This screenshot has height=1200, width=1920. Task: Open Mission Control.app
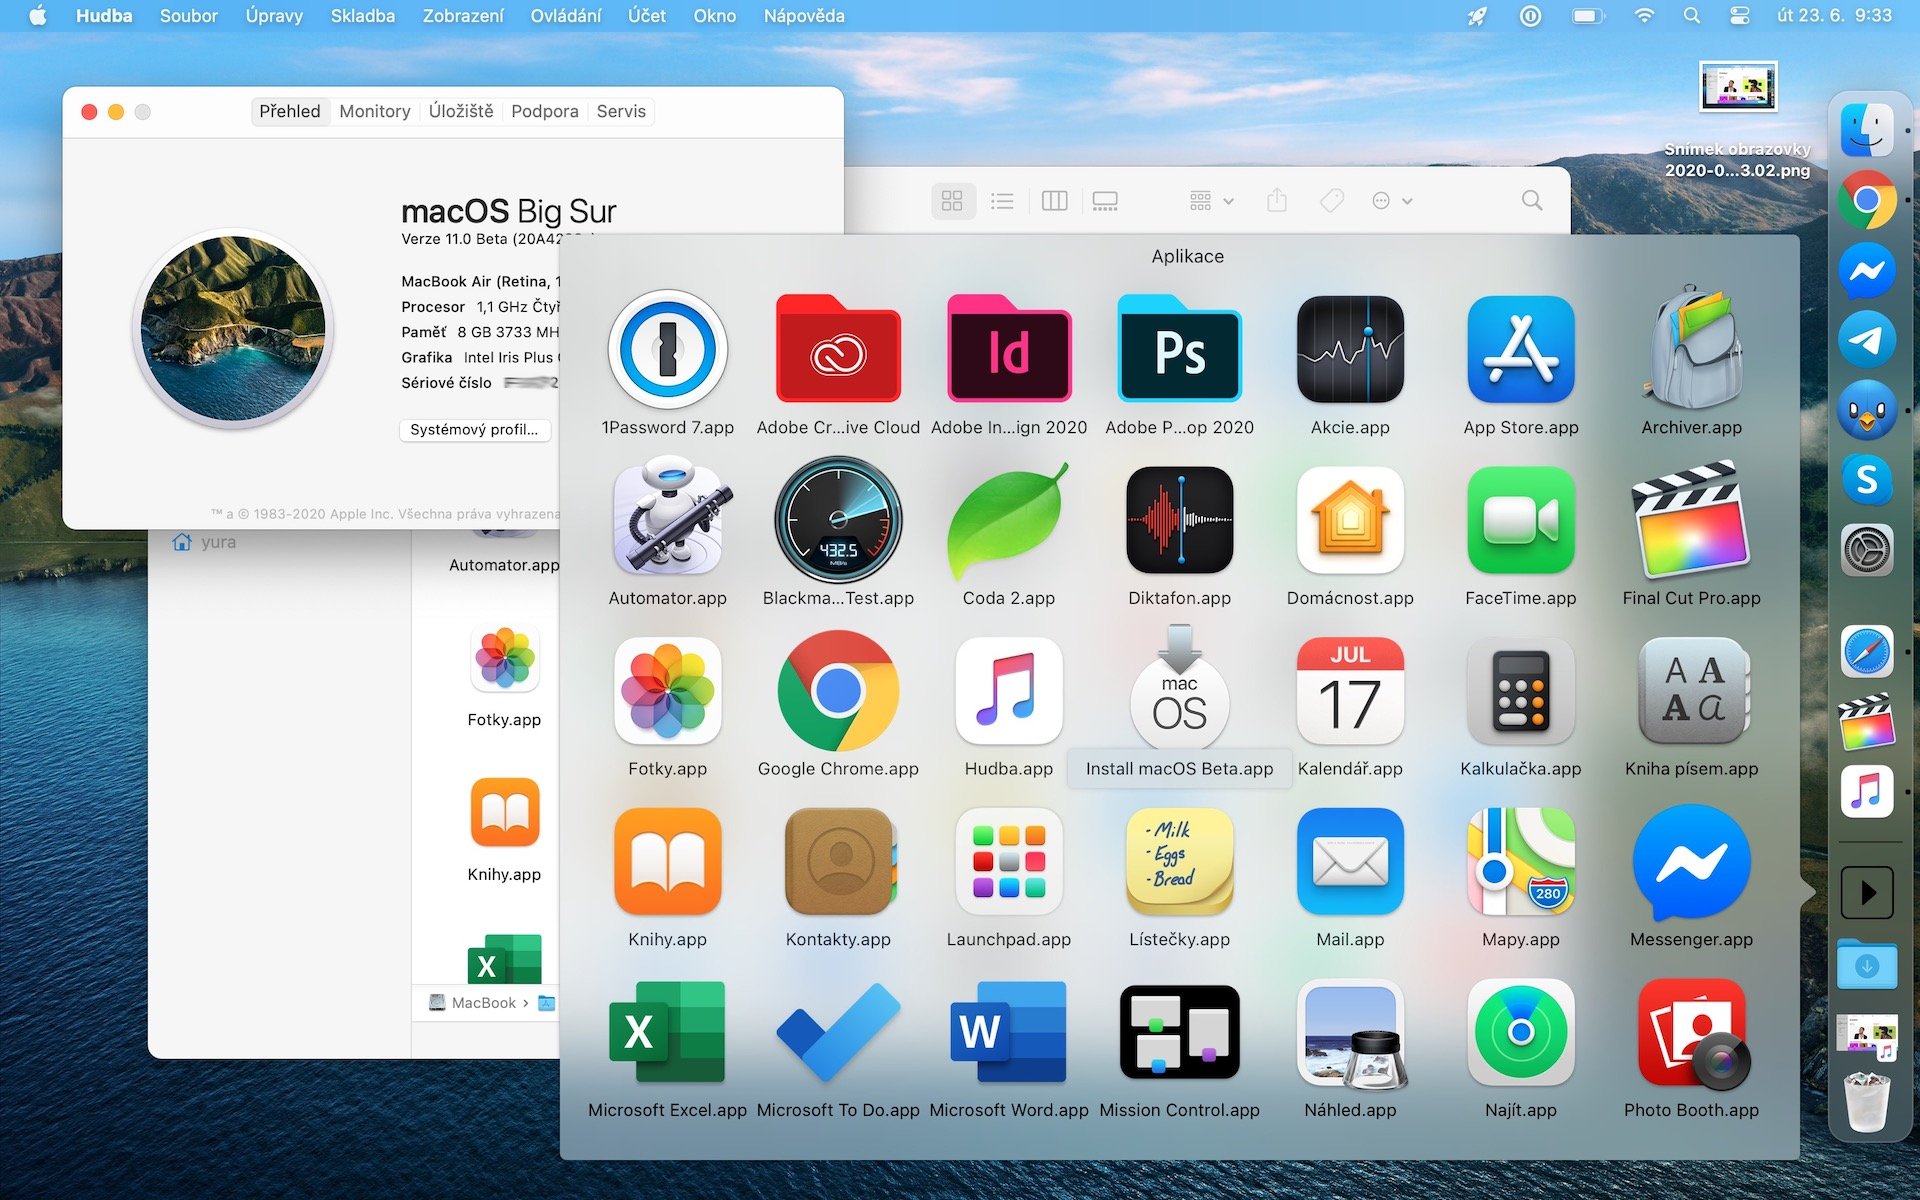click(1180, 1032)
